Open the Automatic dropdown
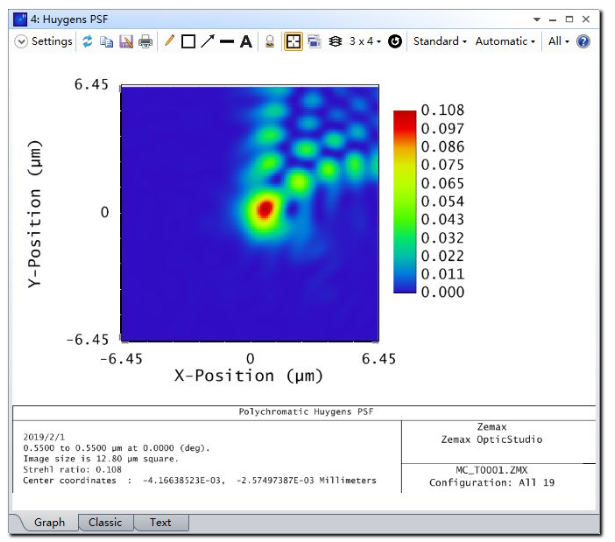Viewport: 615px width, 542px height. pos(504,42)
